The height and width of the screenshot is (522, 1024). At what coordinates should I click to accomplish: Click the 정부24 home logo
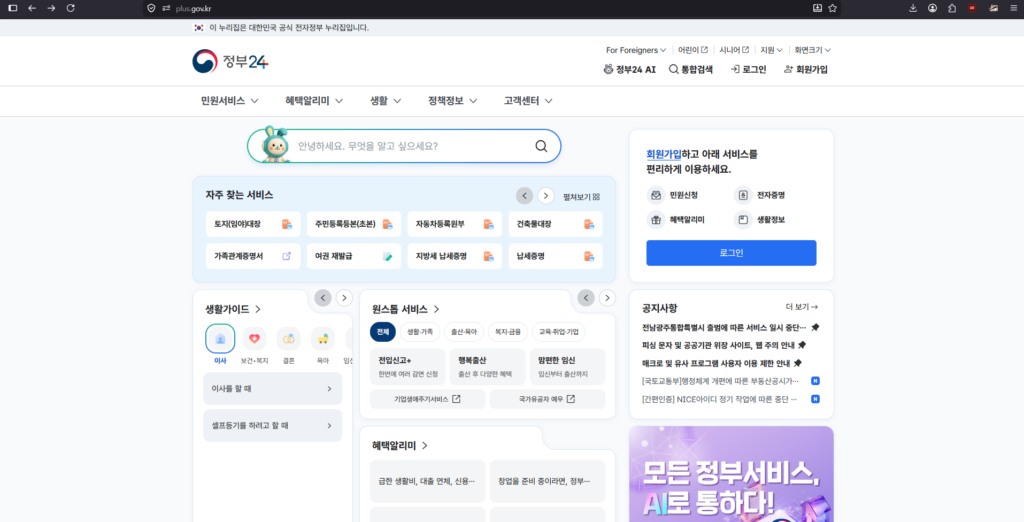click(231, 61)
